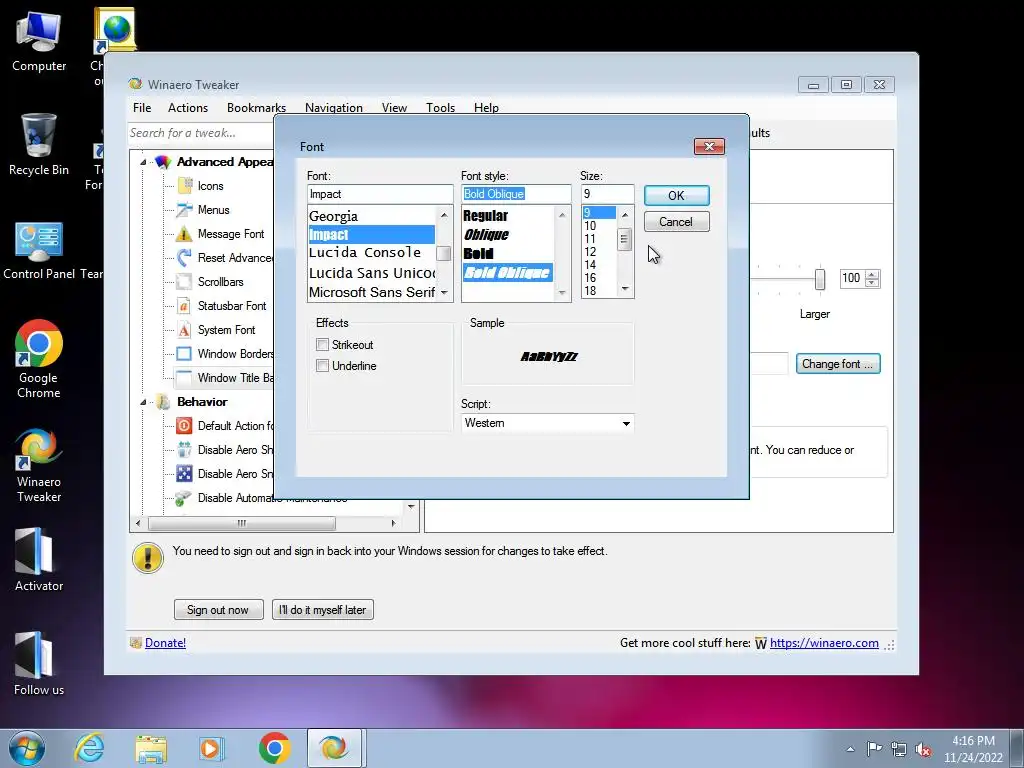Click the System Font icon

(184, 330)
